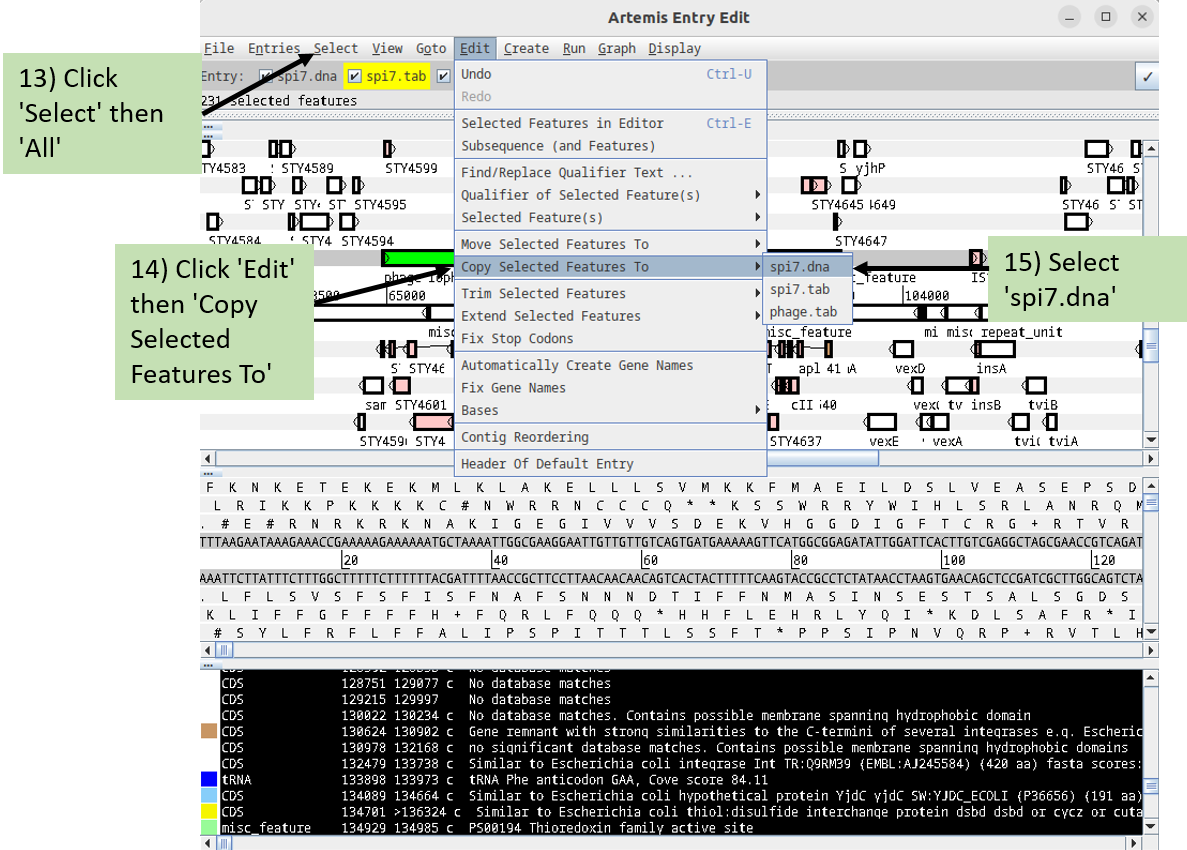The image size is (1187, 850).
Task: Select the tRNA Phe row in feature list
Action: point(450,779)
